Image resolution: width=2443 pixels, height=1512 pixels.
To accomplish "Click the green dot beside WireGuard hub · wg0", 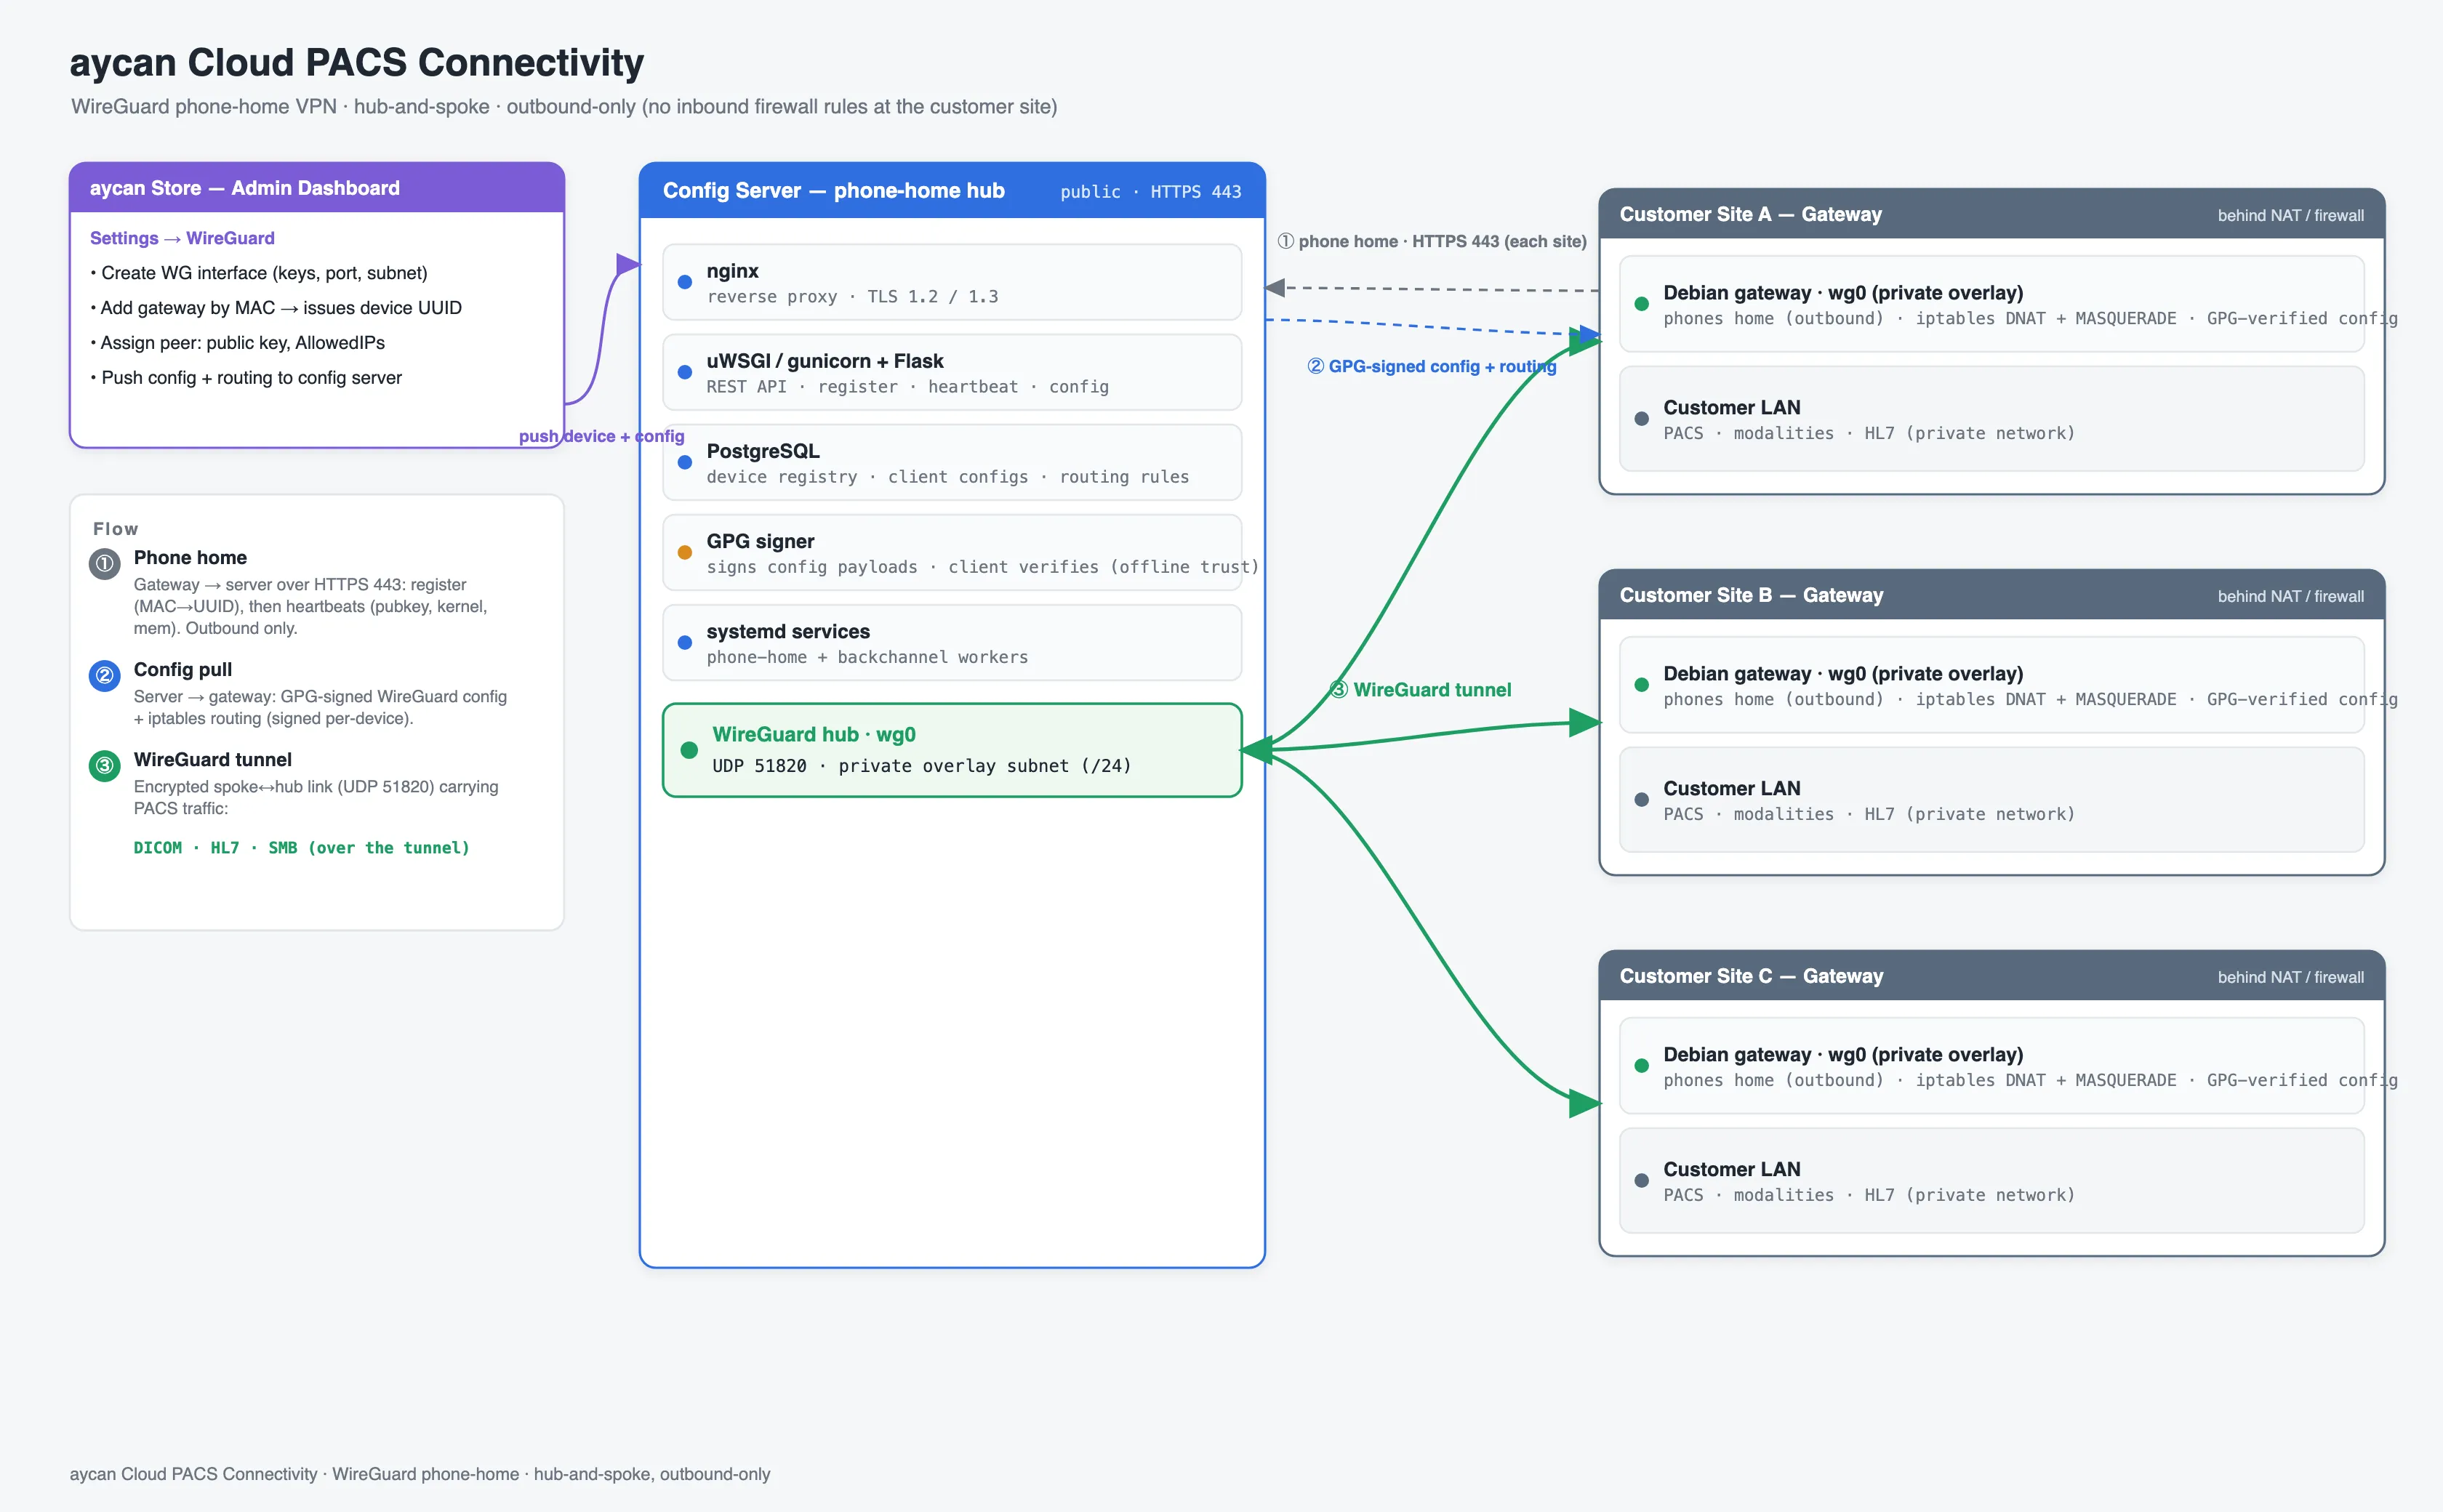I will pos(689,750).
